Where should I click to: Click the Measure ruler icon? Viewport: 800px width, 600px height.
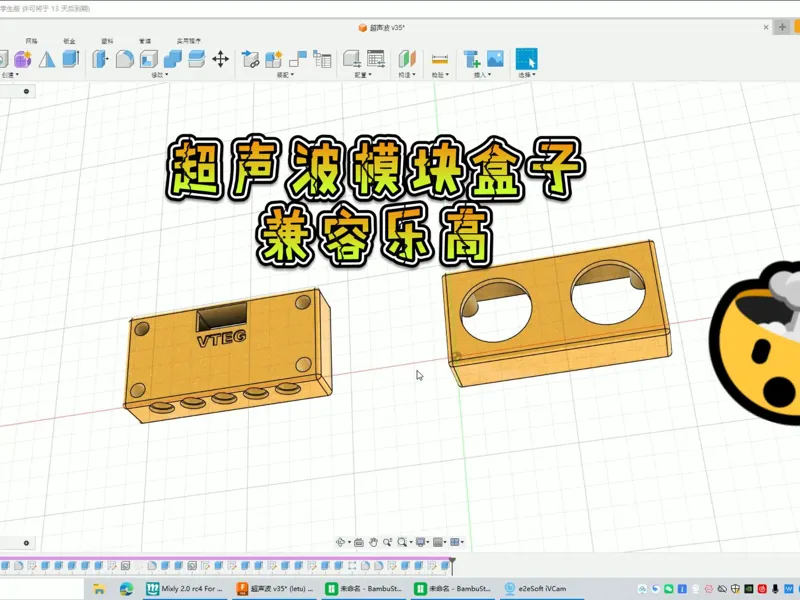click(x=439, y=59)
